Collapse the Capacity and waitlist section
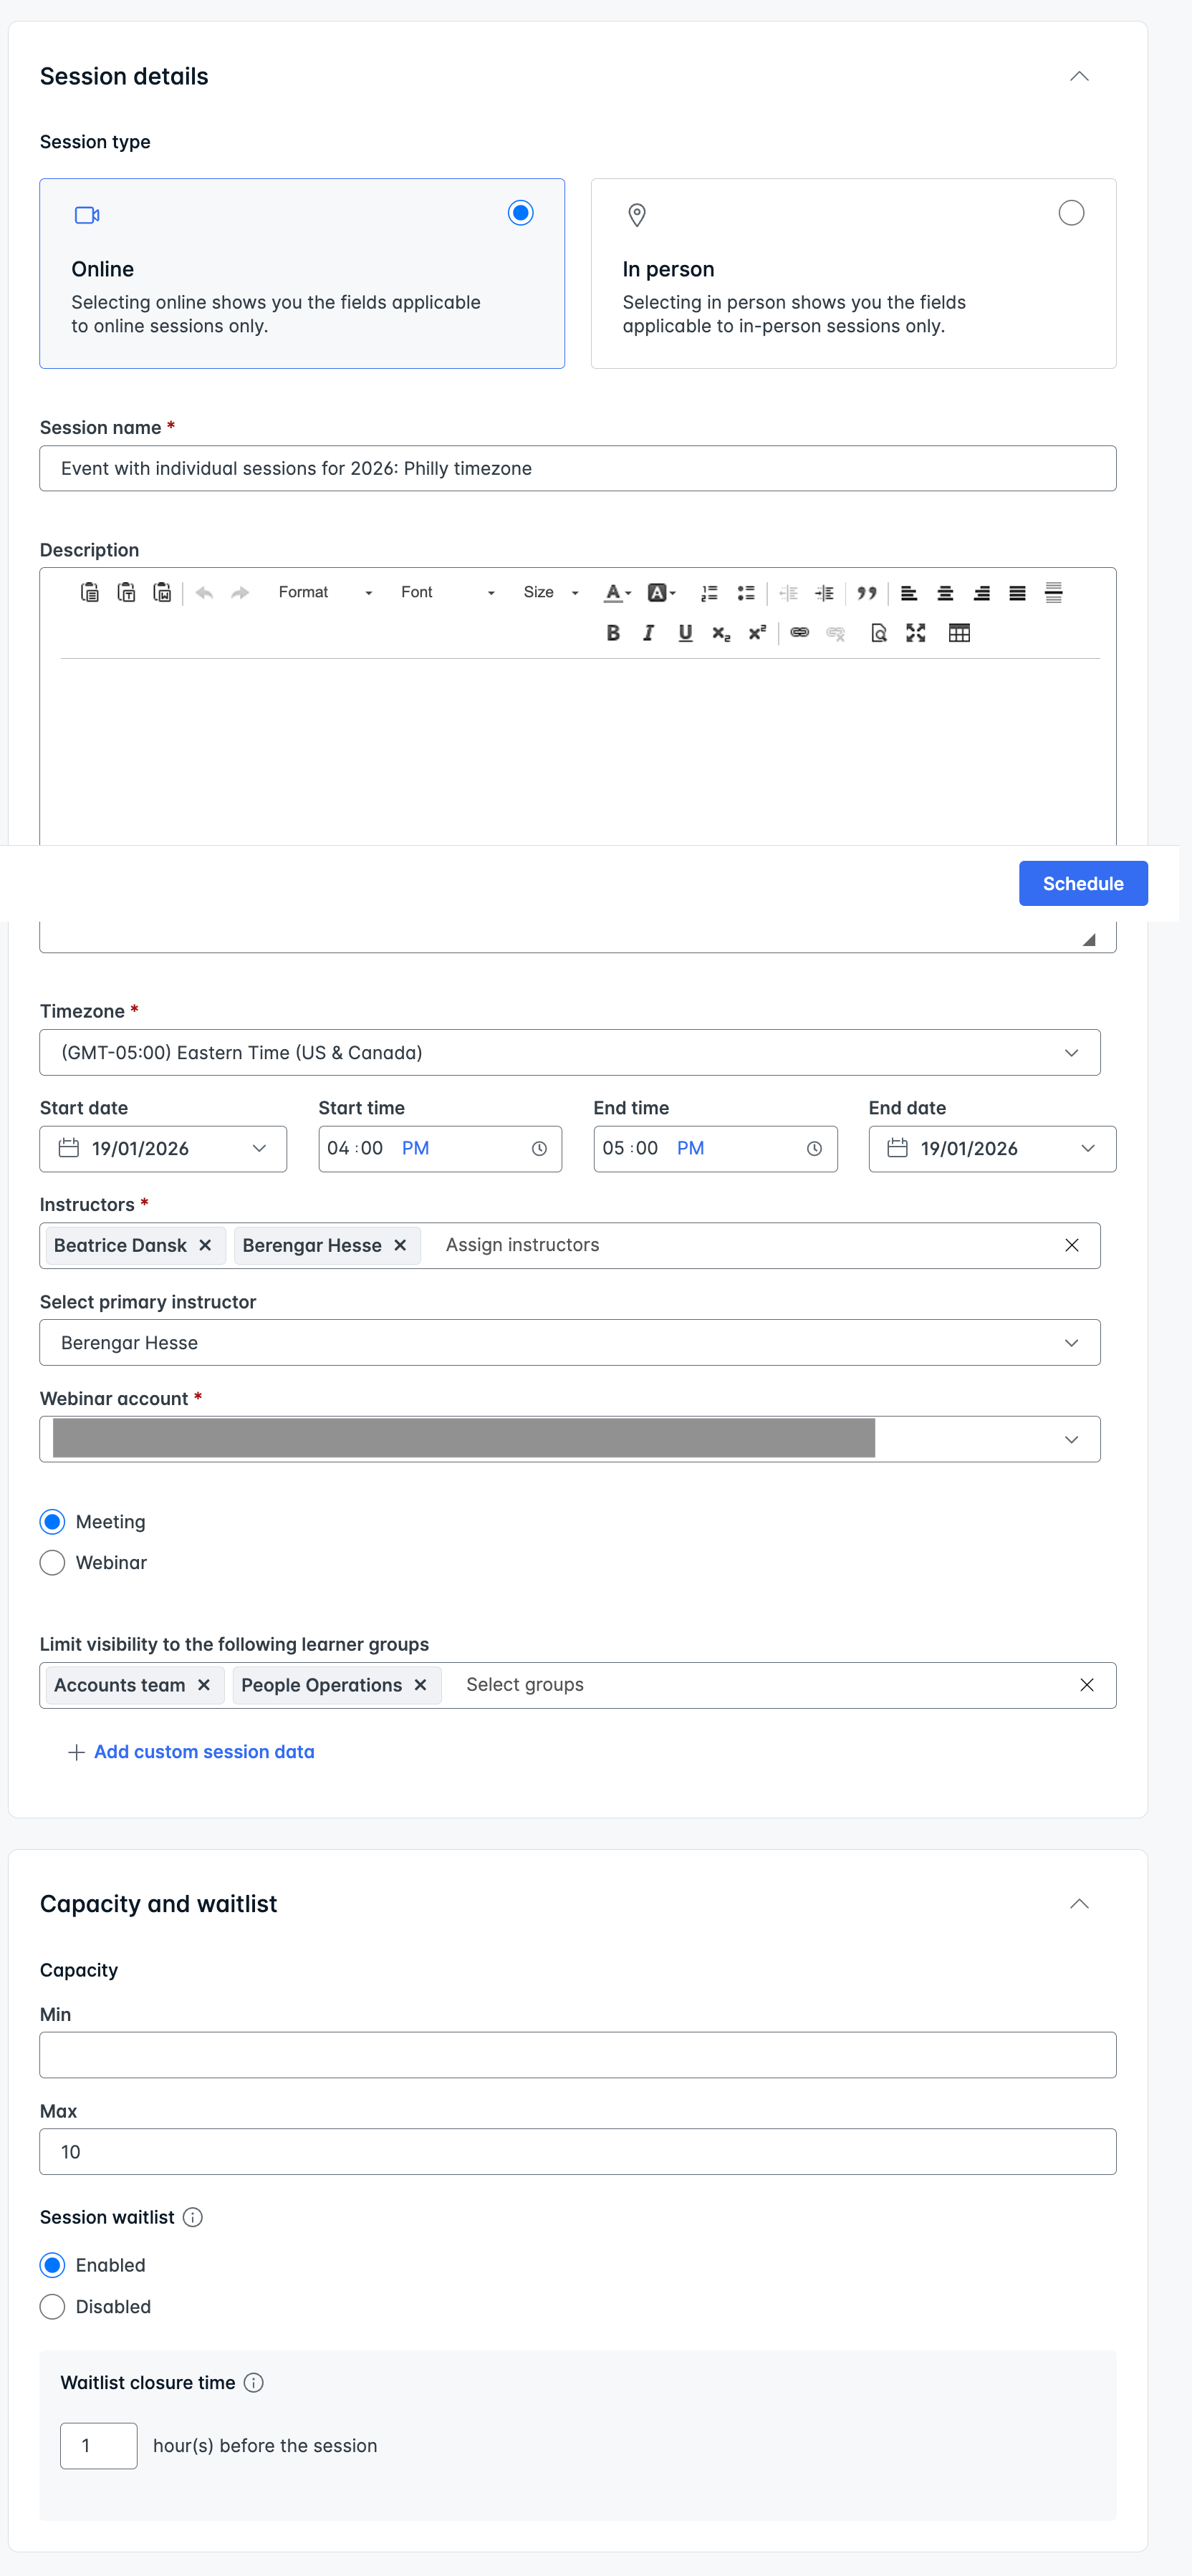 pyautogui.click(x=1079, y=1904)
